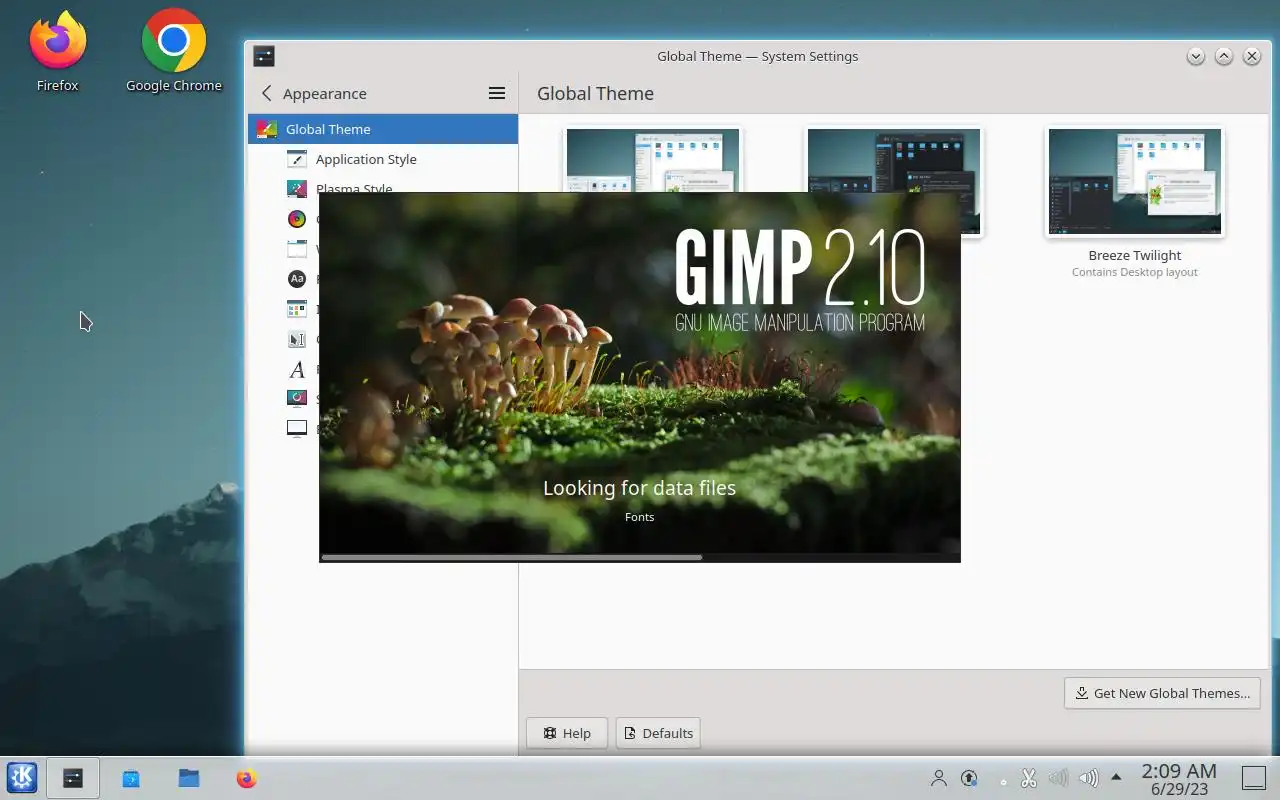Image resolution: width=1280 pixels, height=800 pixels.
Task: Select the Window Decorations sidebar icon
Action: pos(297,249)
